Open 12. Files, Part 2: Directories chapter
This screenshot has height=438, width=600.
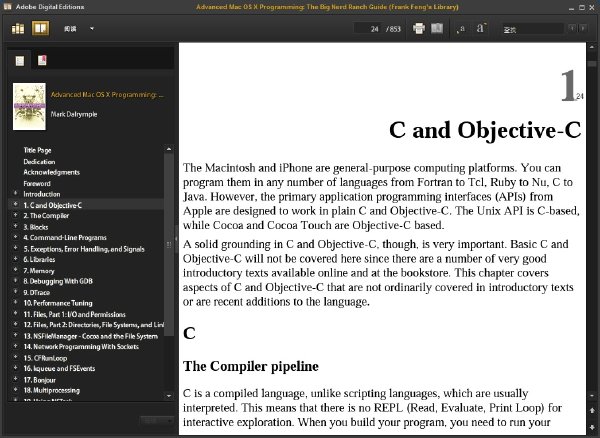[93, 325]
